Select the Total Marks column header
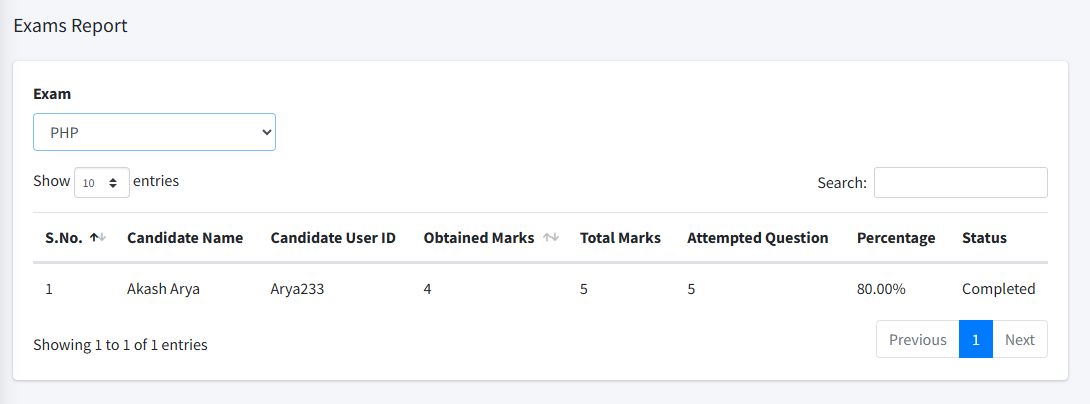This screenshot has width=1090, height=404. 620,238
